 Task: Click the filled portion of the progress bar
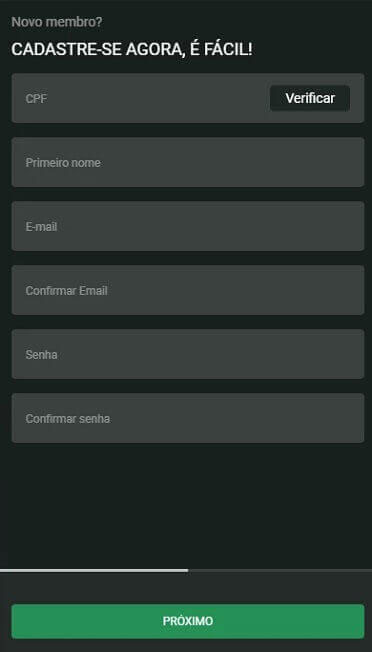pyautogui.click(x=94, y=570)
